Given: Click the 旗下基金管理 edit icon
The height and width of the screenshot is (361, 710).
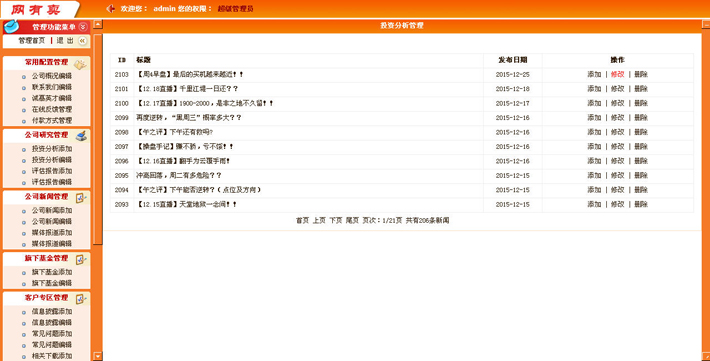Looking at the screenshot, I should 81,259.
